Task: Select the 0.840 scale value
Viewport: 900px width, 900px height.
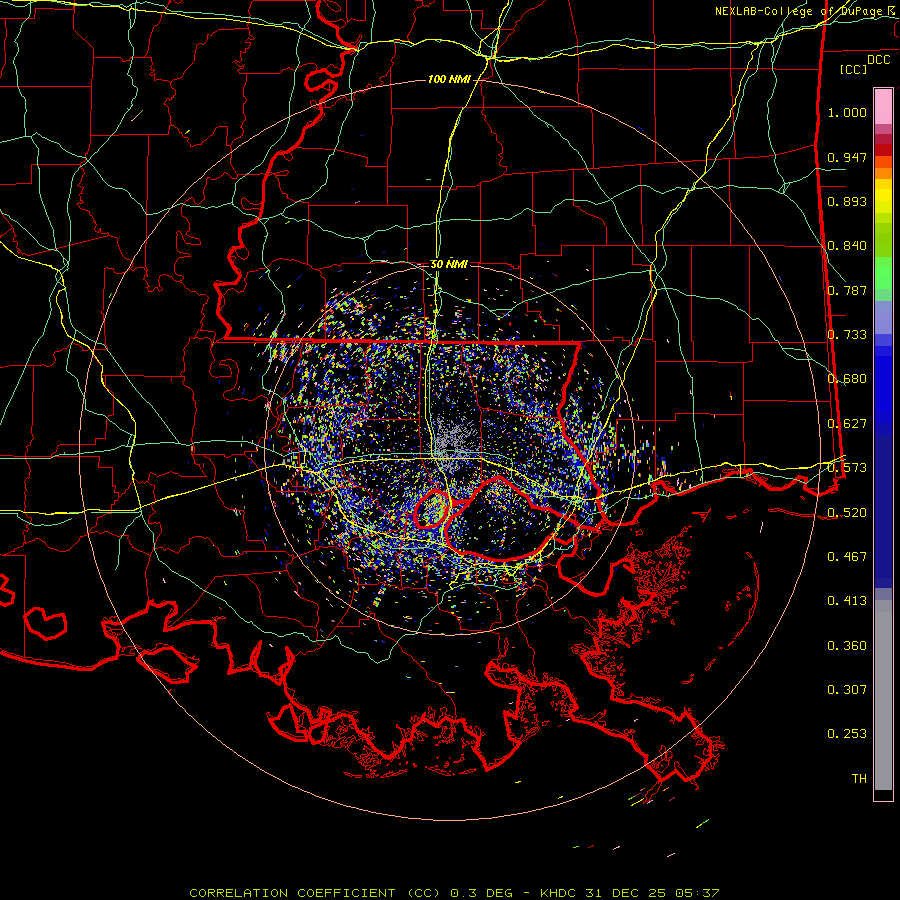Action: [x=847, y=246]
